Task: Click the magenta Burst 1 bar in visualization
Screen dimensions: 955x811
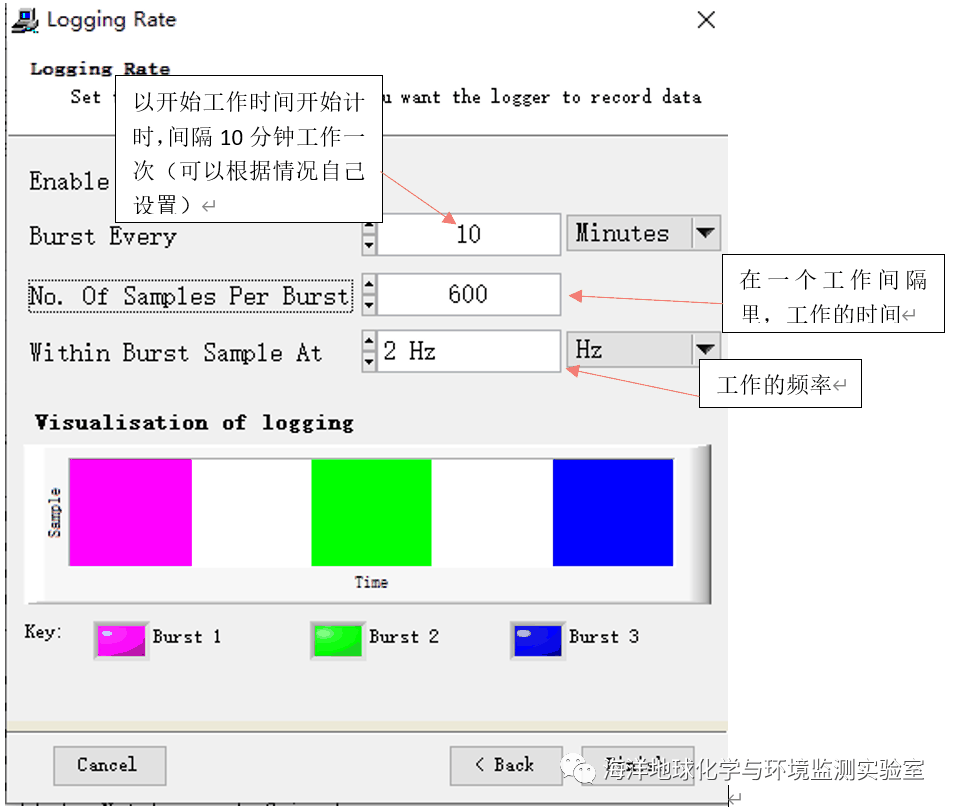Action: [130, 510]
